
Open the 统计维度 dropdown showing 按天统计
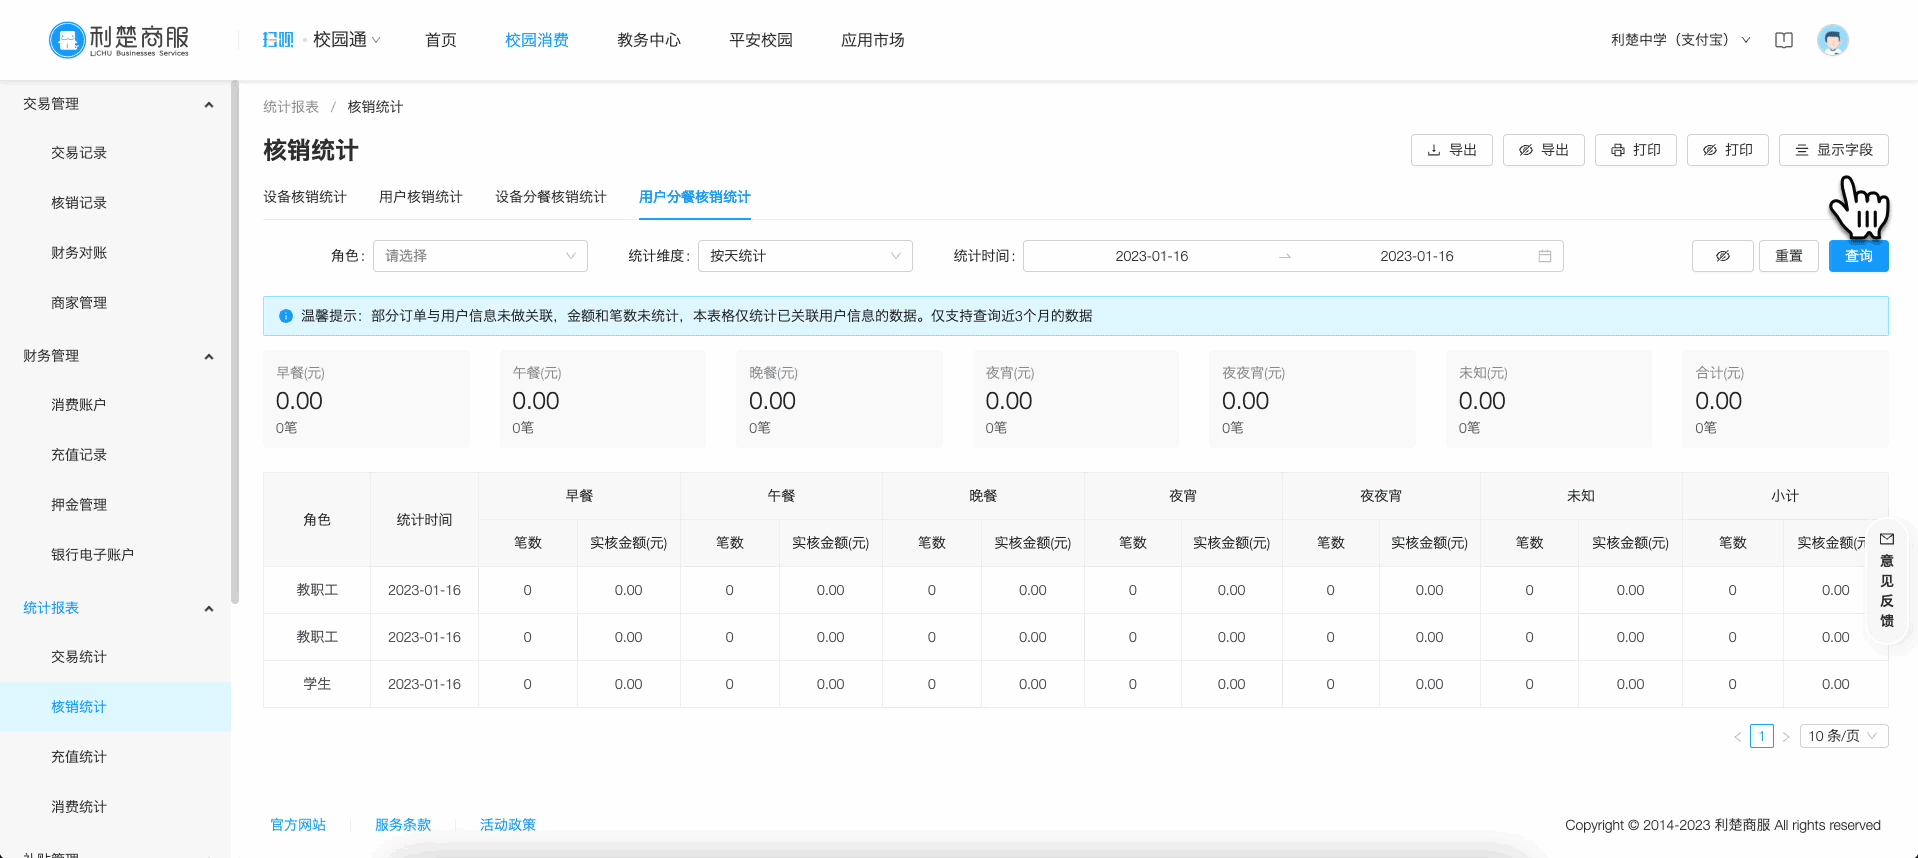[x=804, y=256]
